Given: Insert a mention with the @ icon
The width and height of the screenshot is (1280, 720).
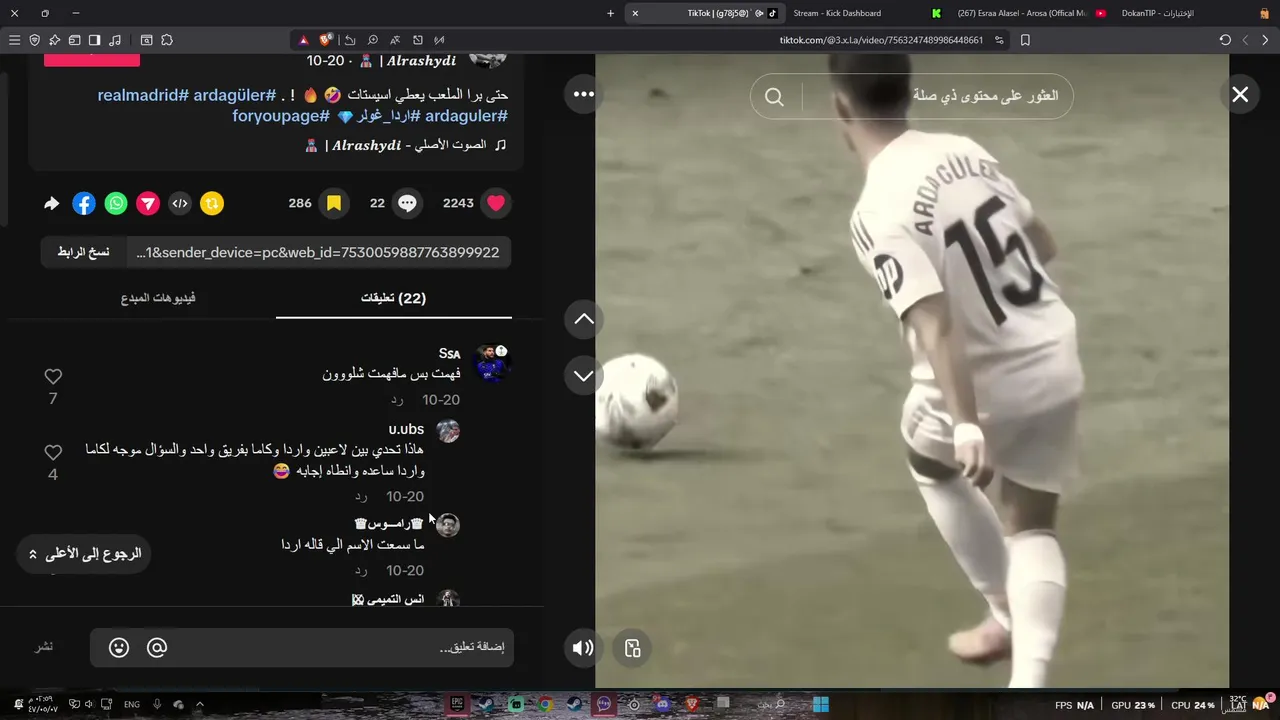Looking at the screenshot, I should click(157, 648).
